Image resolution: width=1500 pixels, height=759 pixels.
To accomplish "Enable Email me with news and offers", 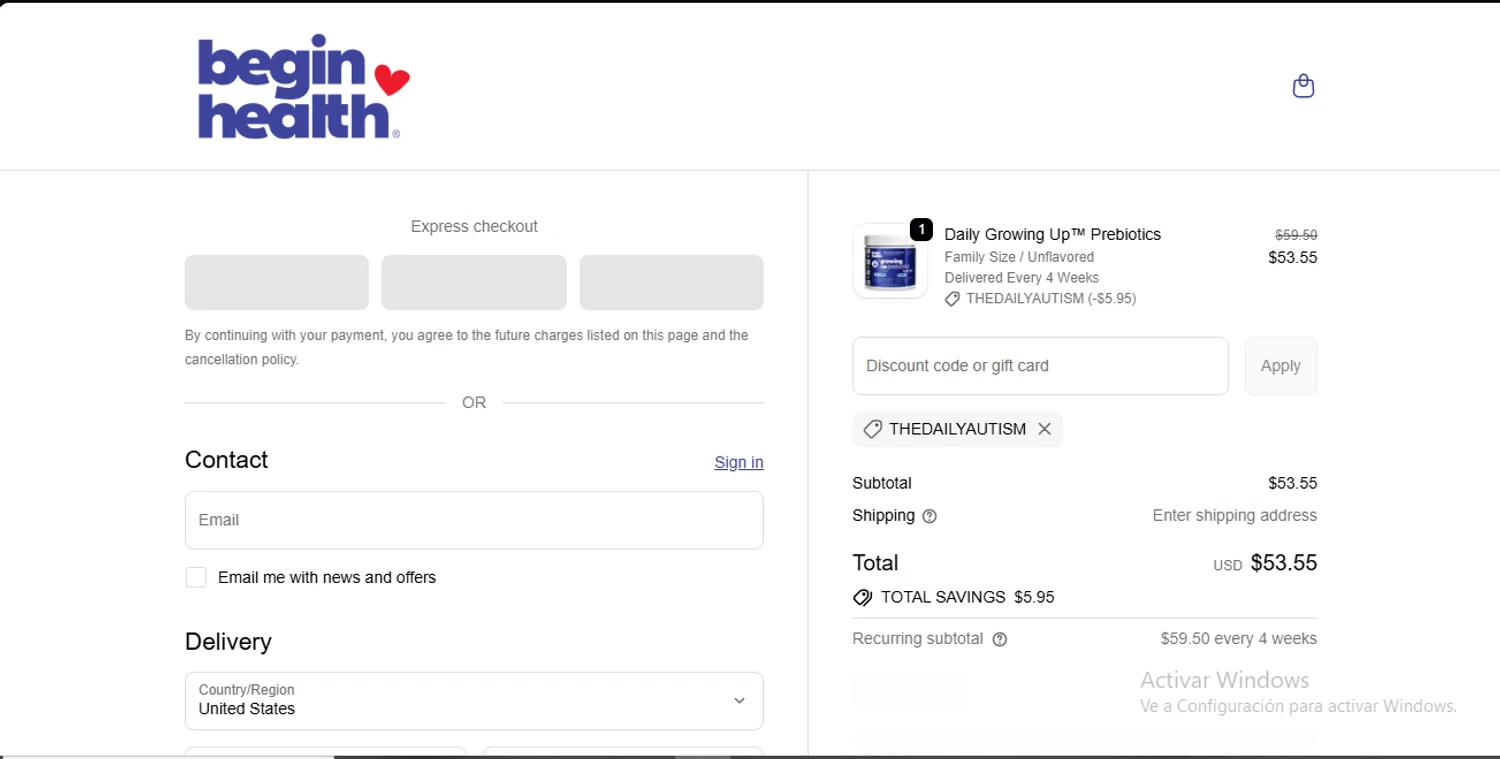I will click(x=196, y=577).
